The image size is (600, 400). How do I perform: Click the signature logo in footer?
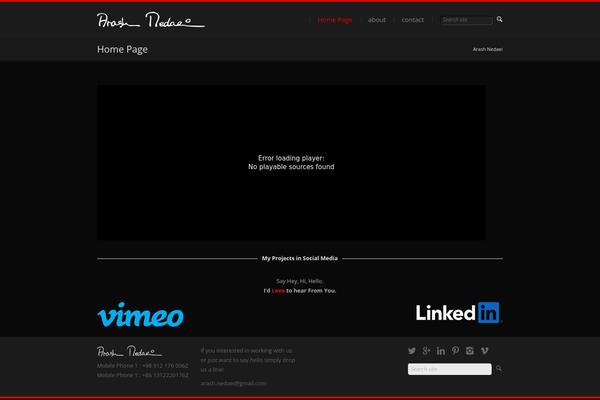(129, 351)
